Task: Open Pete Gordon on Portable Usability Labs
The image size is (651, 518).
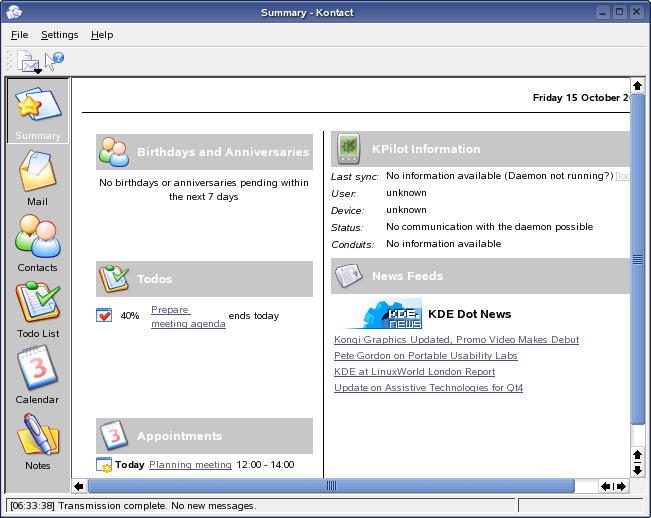Action: click(425, 356)
